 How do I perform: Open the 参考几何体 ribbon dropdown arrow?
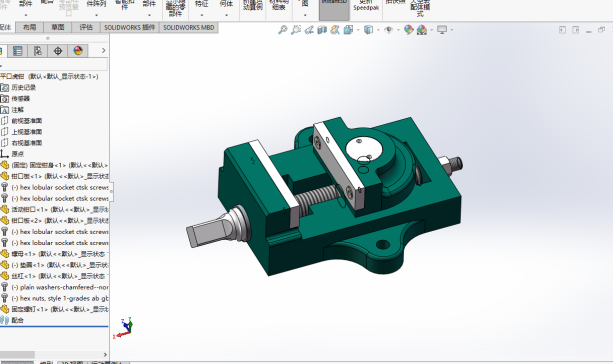coord(226,15)
